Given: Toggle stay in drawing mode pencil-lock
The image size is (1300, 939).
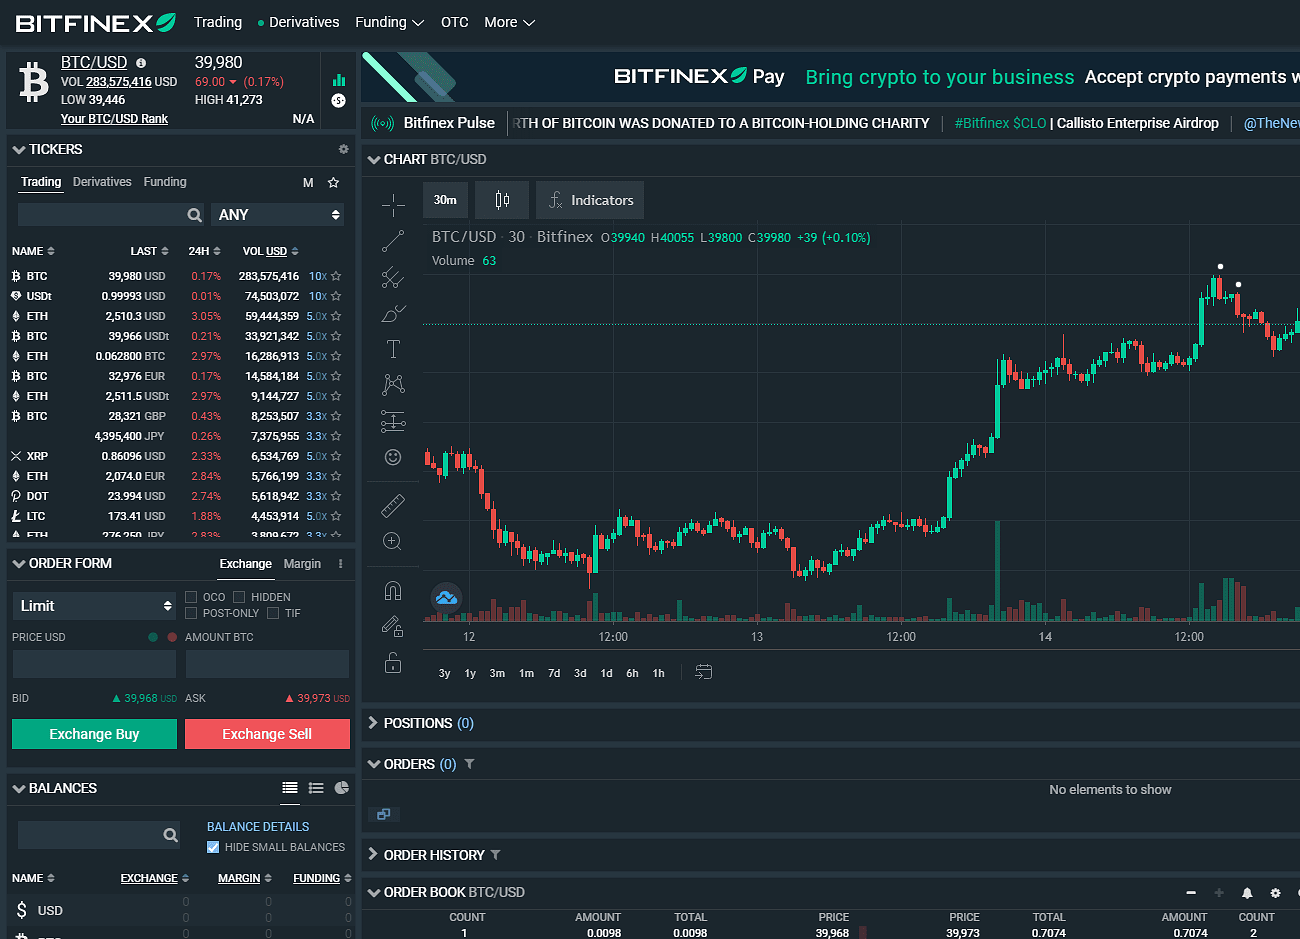Looking at the screenshot, I should tap(393, 626).
